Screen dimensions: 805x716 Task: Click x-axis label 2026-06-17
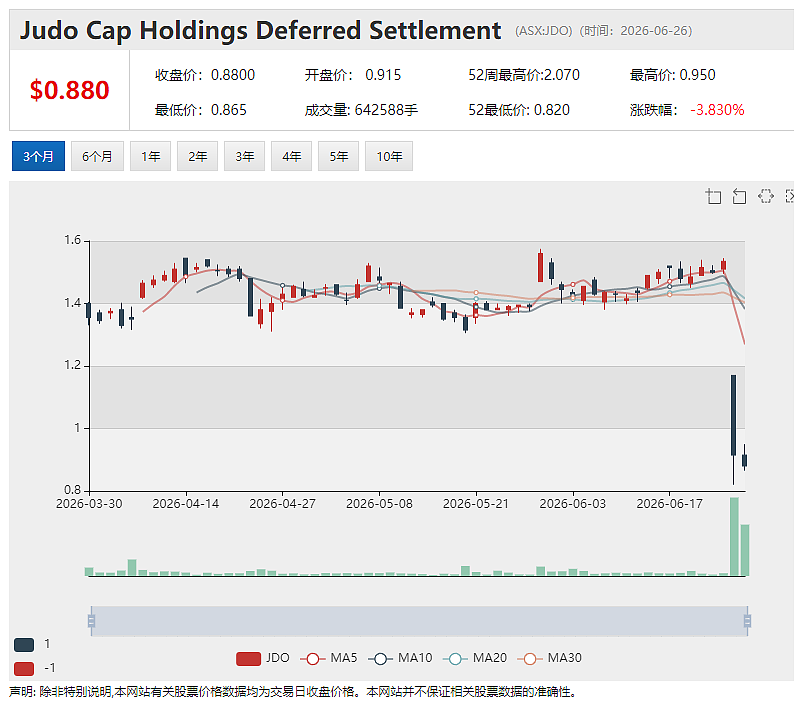coord(669,504)
